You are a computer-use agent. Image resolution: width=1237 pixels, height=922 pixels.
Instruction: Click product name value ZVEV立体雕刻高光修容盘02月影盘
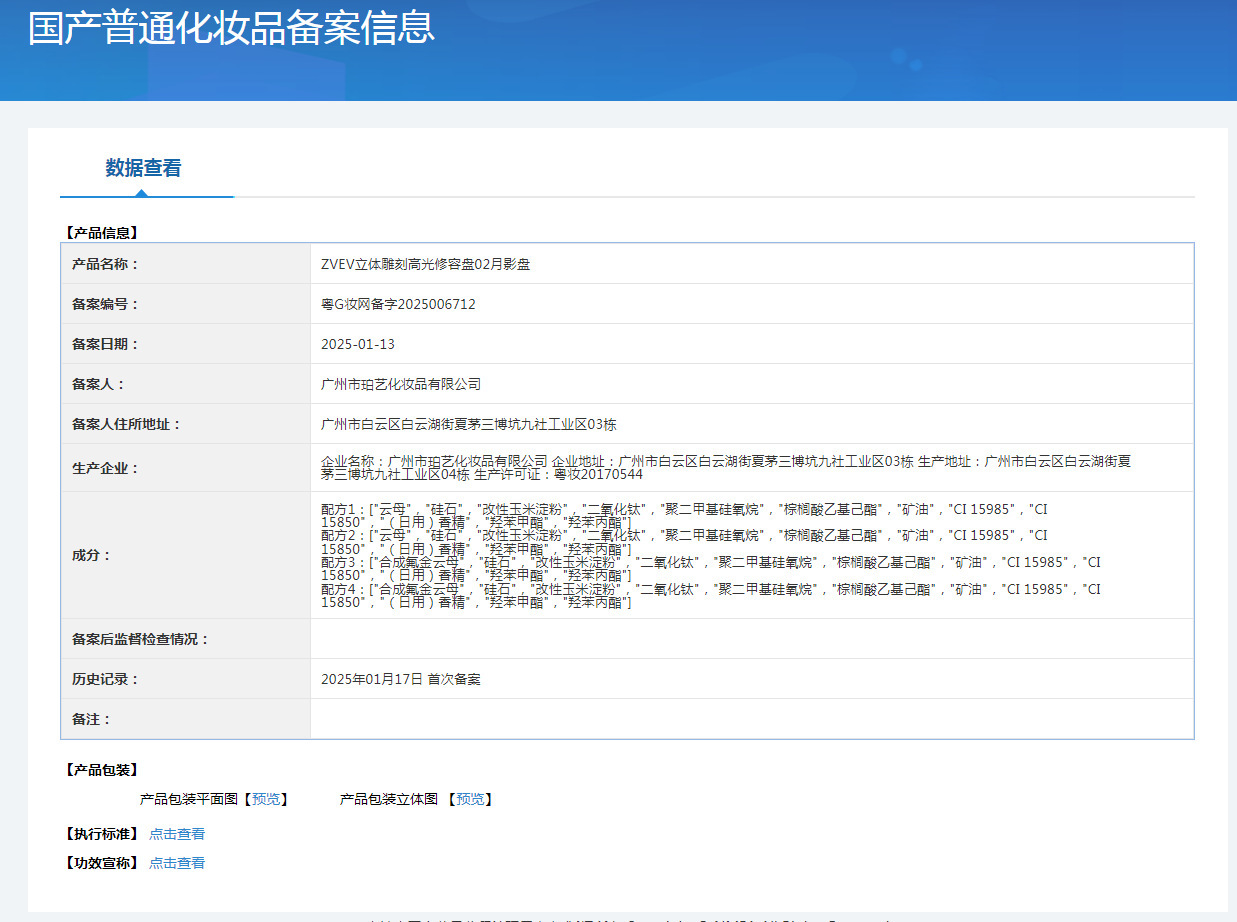point(425,264)
